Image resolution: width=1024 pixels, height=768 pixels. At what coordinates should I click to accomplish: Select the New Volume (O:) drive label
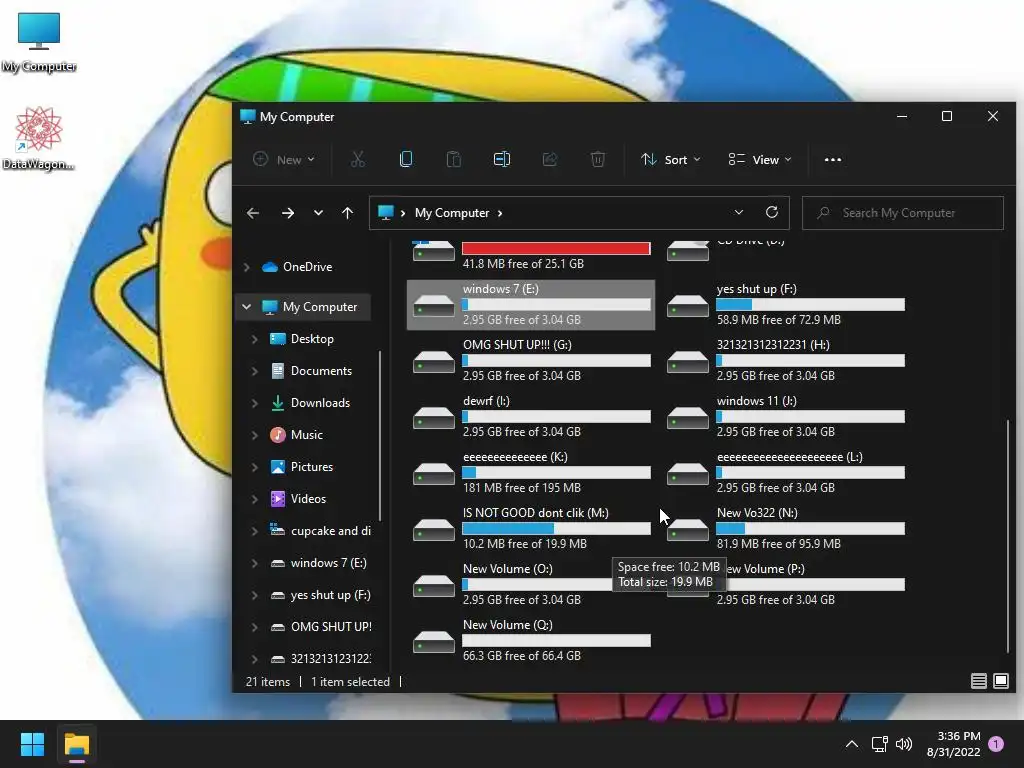click(x=507, y=569)
